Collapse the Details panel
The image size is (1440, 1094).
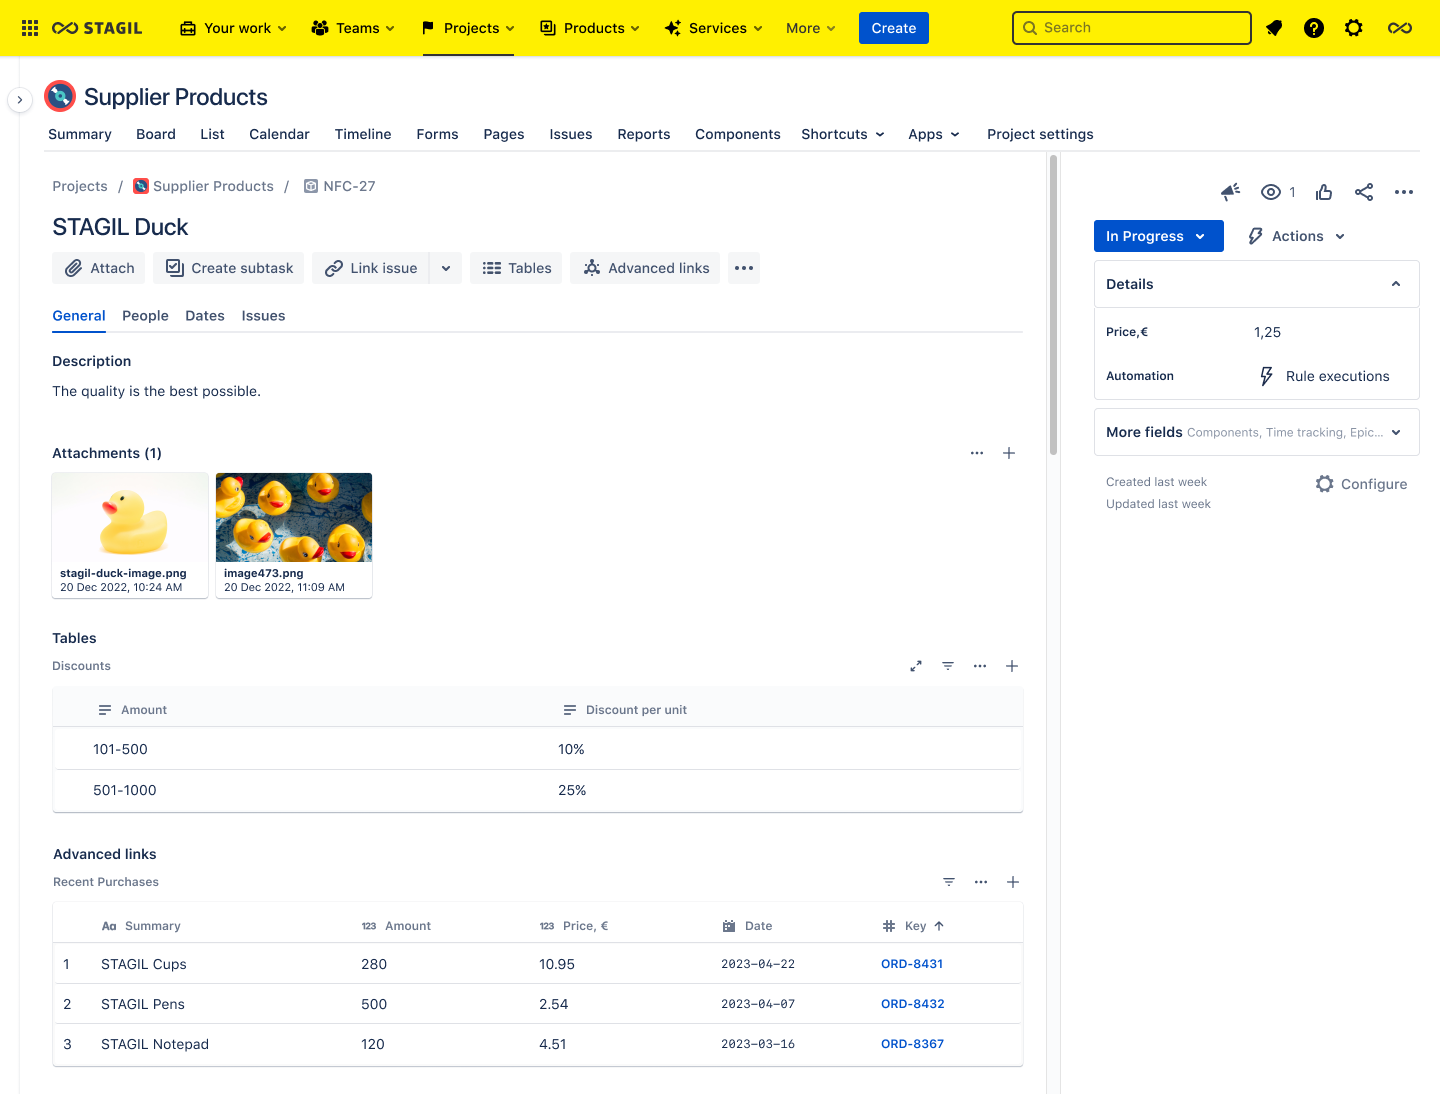(x=1396, y=284)
